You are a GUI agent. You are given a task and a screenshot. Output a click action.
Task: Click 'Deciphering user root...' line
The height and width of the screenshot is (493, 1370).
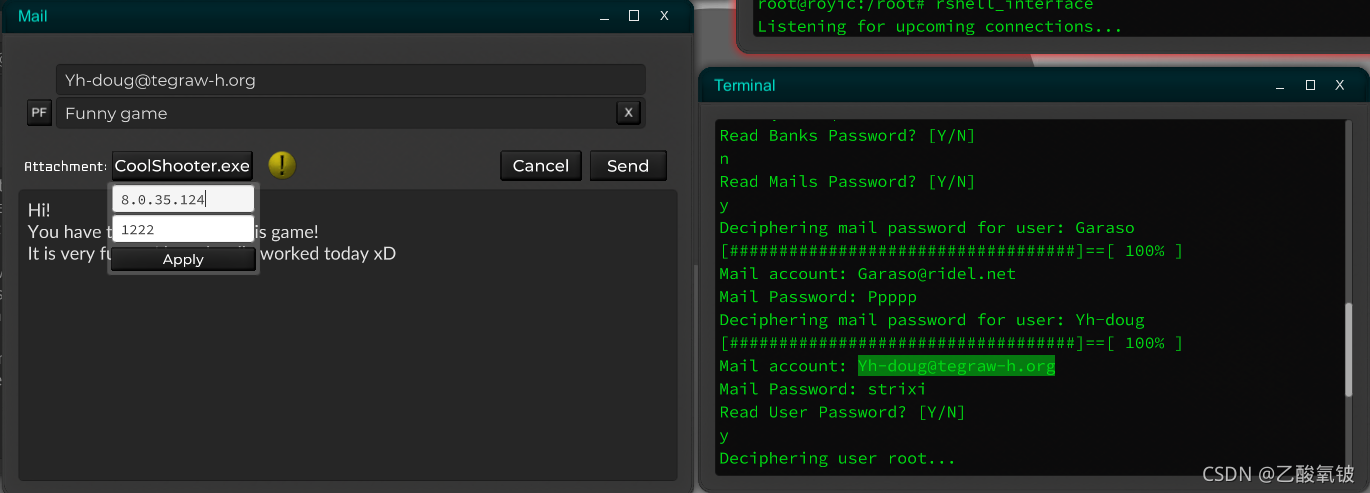pos(838,458)
